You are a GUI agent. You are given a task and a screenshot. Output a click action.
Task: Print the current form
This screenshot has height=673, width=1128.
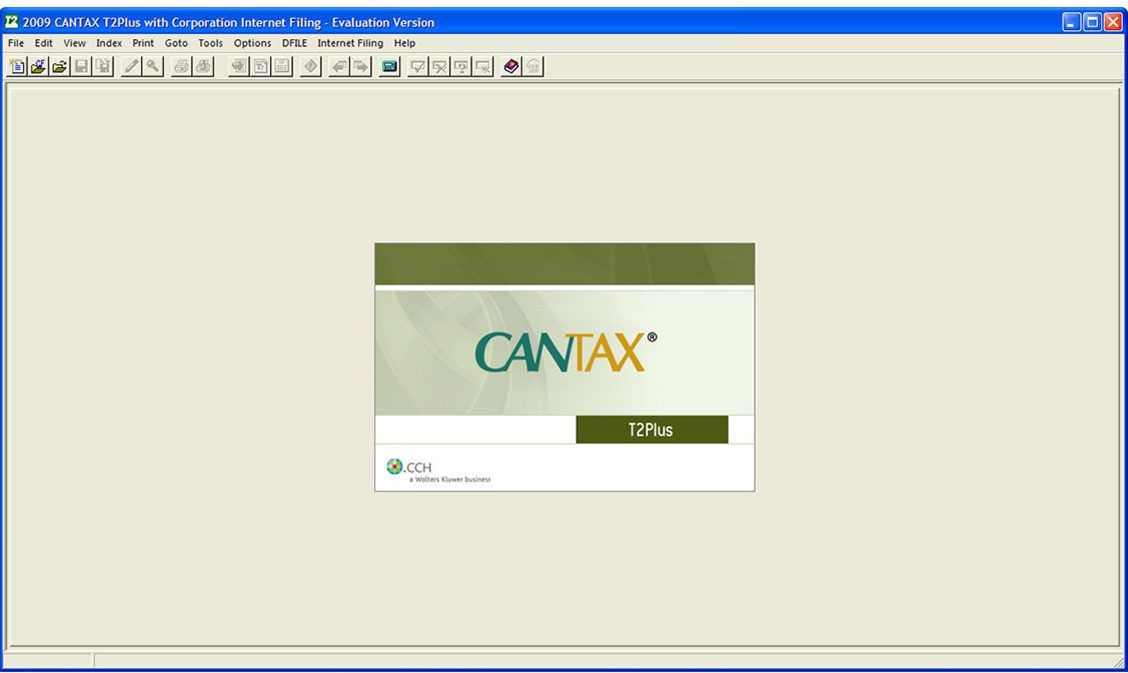pyautogui.click(x=181, y=67)
